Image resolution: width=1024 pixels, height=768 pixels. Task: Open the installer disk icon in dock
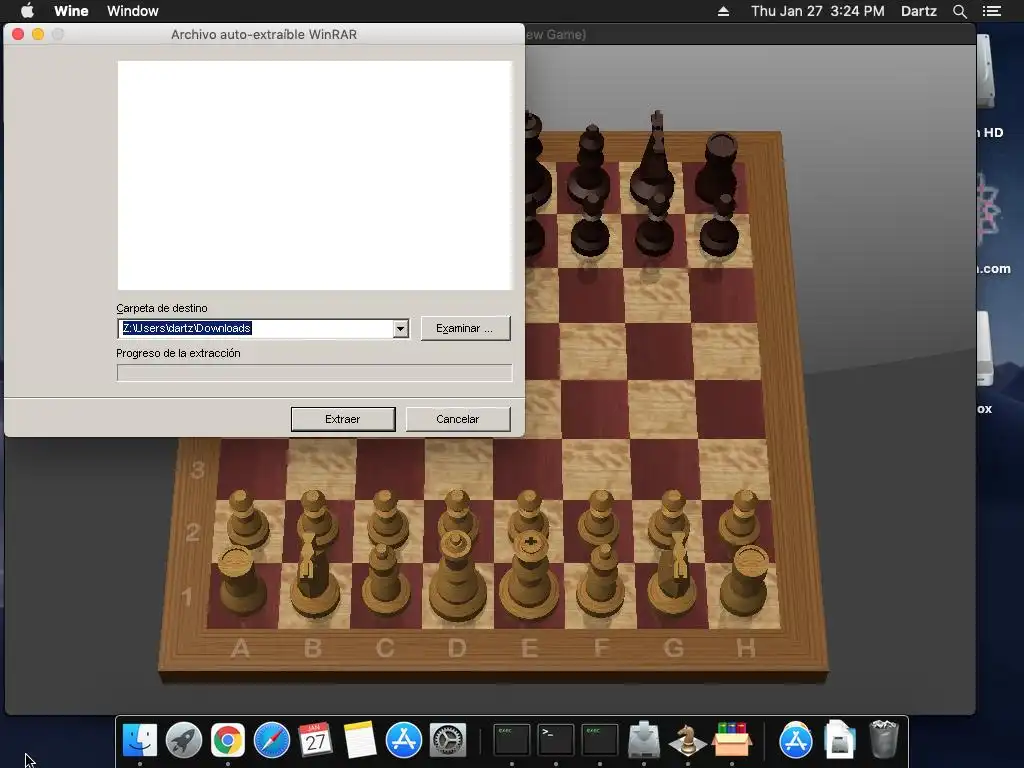644,740
